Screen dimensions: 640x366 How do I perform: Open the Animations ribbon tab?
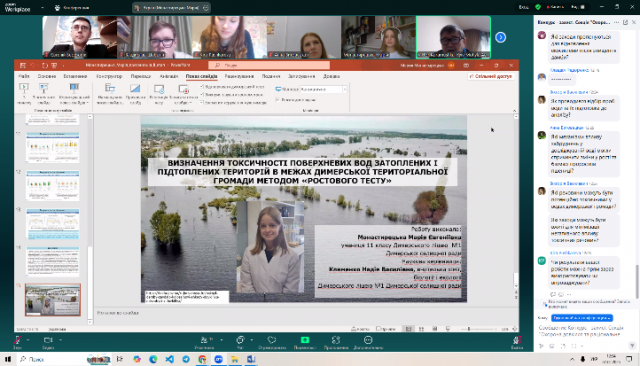(x=169, y=76)
